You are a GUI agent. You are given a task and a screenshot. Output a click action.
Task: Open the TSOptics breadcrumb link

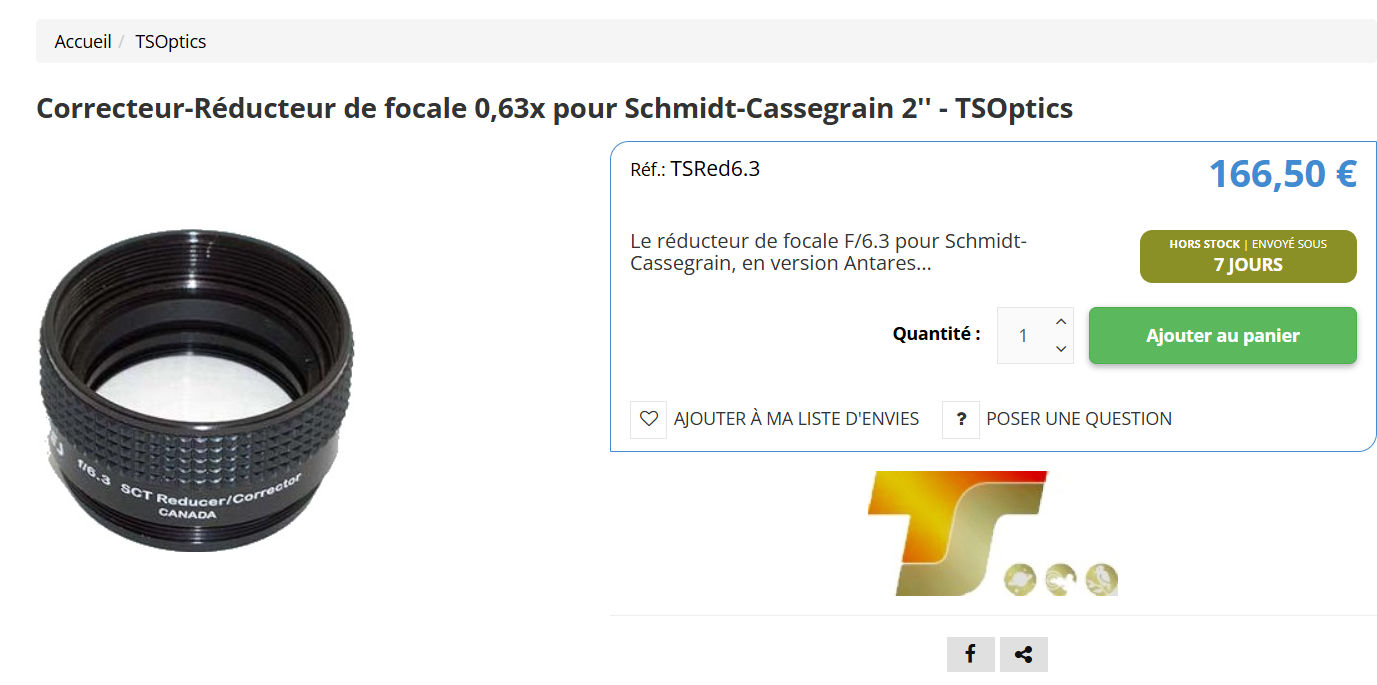(171, 42)
